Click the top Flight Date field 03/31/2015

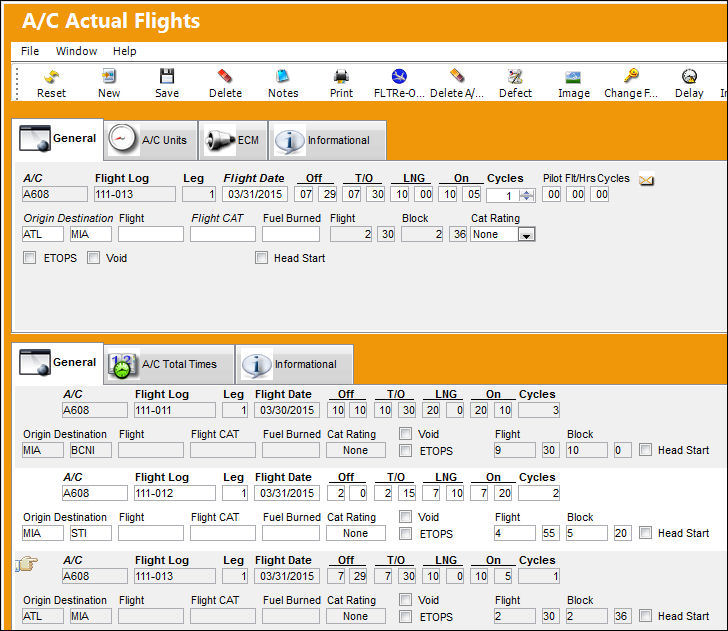(x=254, y=194)
